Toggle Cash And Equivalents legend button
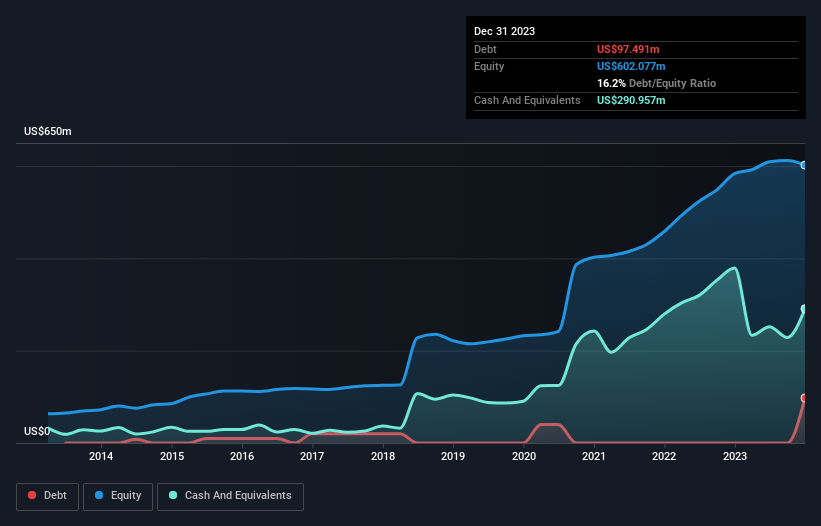 230,496
